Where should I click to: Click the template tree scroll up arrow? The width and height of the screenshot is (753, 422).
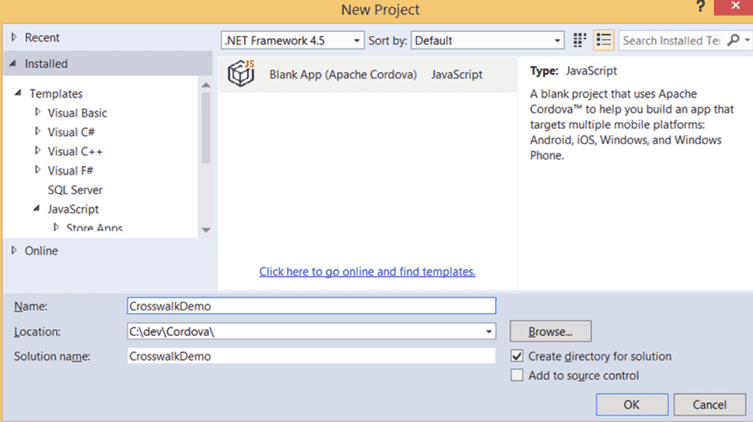pyautogui.click(x=206, y=85)
